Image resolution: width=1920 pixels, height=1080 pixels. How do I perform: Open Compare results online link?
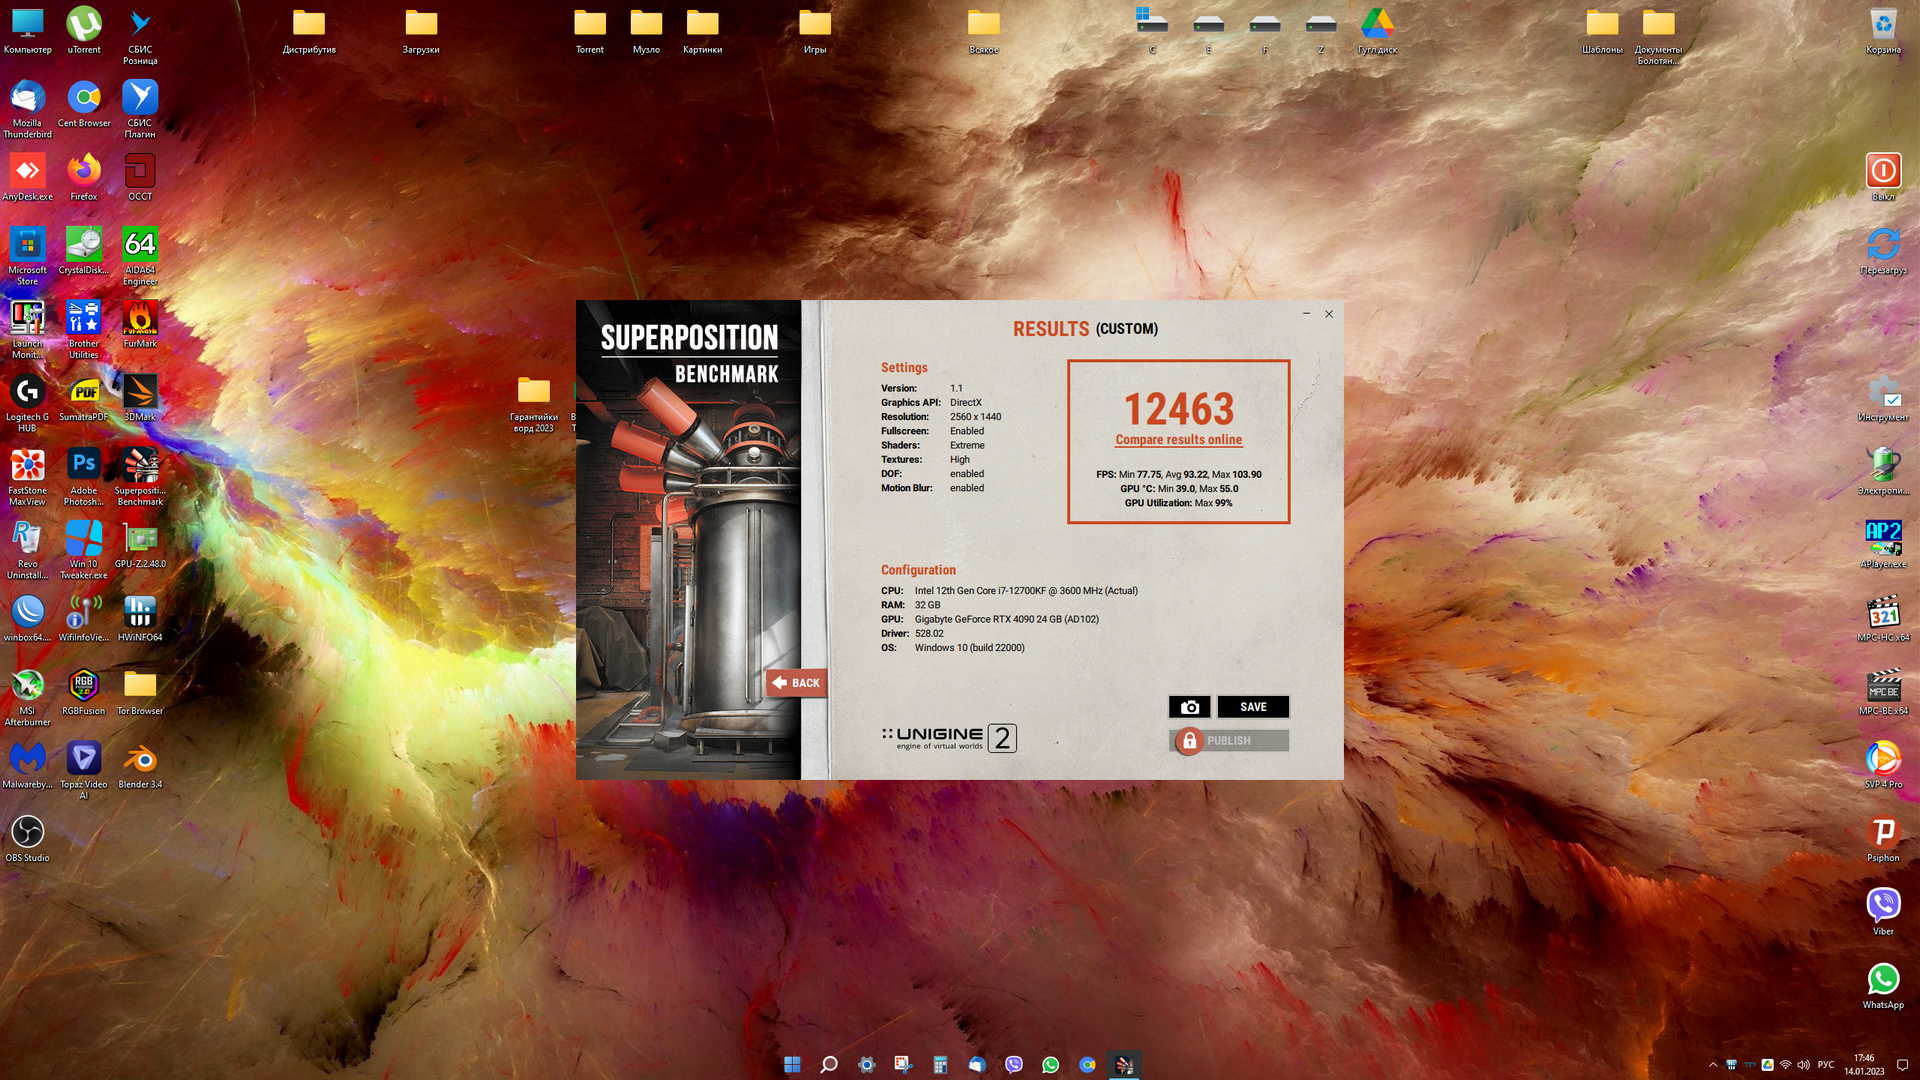point(1178,440)
